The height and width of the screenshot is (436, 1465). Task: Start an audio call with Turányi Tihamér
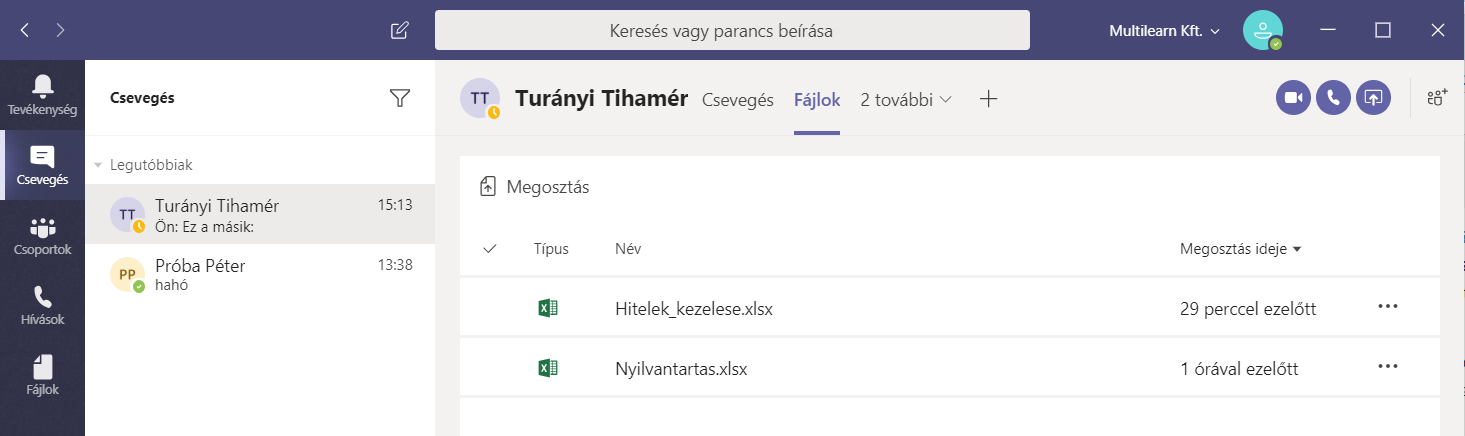[x=1333, y=98]
